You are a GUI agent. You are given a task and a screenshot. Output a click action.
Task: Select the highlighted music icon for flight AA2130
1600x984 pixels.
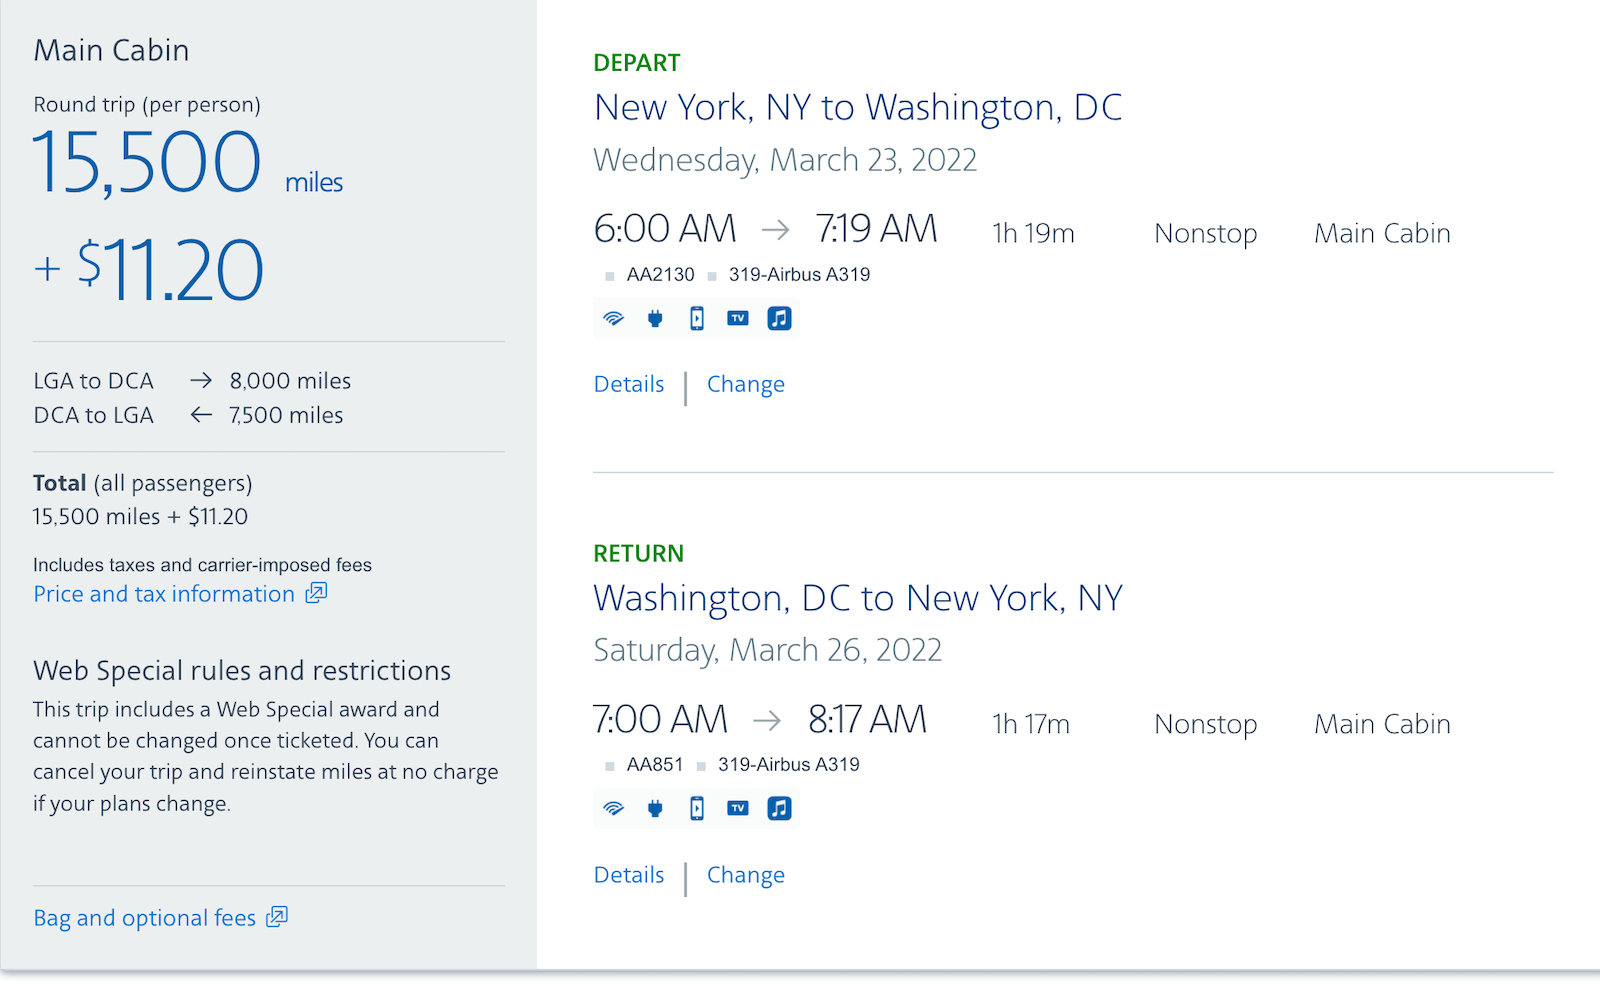779,318
